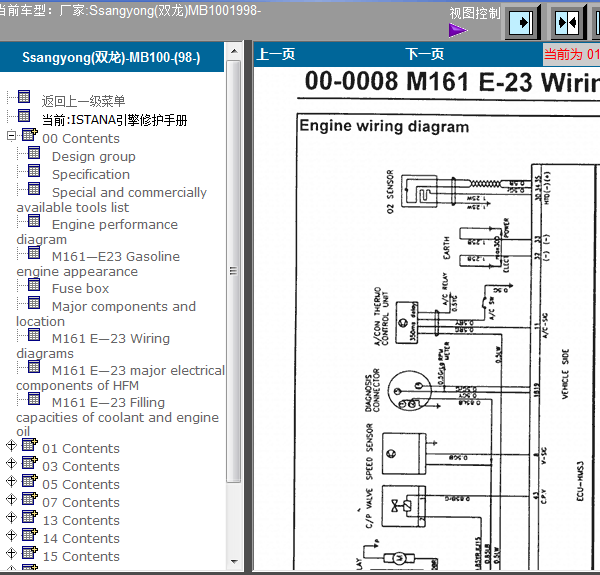The width and height of the screenshot is (600, 575).
Task: Click the folder icon beside 05 Contents
Action: pyautogui.click(x=29, y=481)
